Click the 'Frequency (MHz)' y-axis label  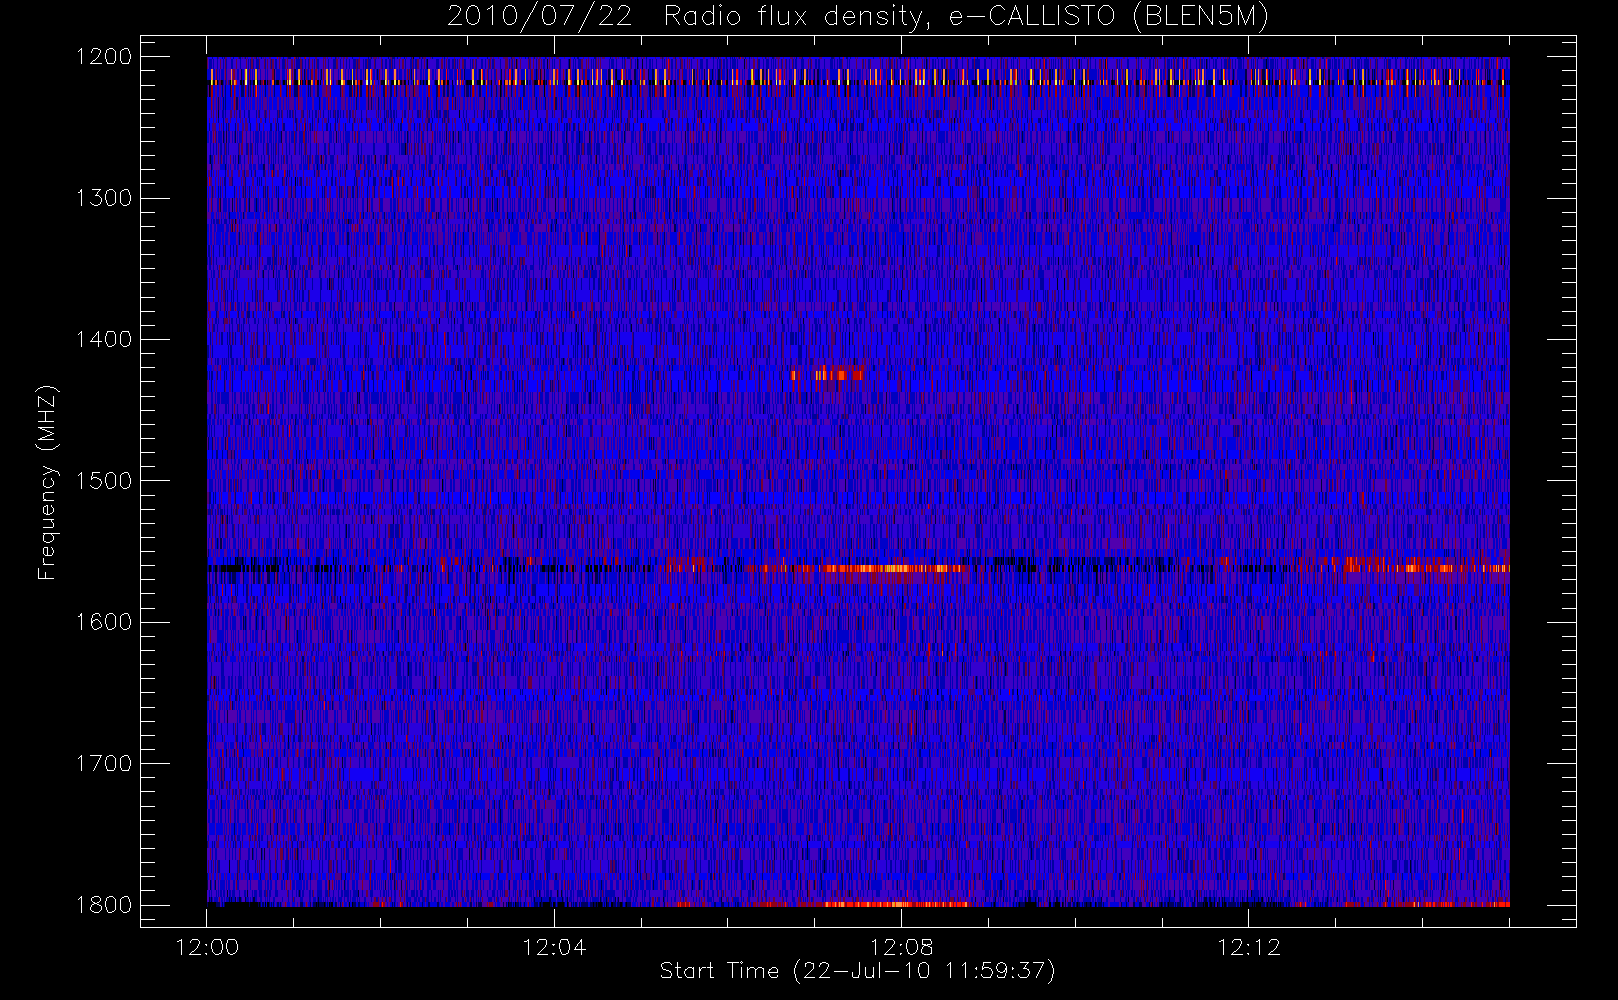tap(46, 481)
